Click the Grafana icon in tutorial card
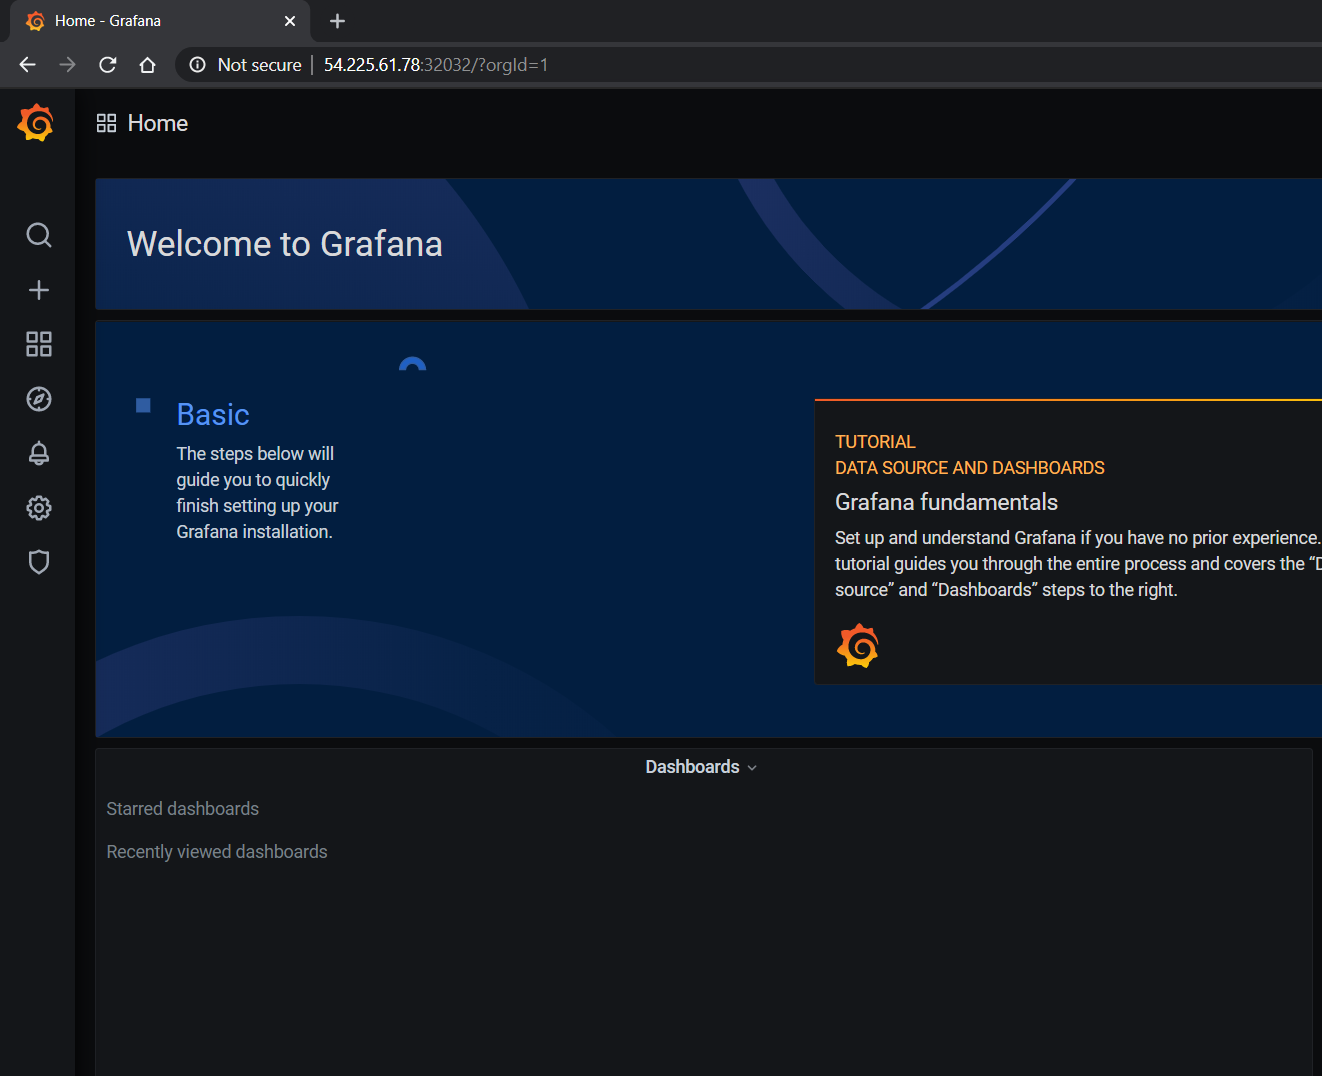Screen dimensions: 1322x1076 (x=857, y=646)
